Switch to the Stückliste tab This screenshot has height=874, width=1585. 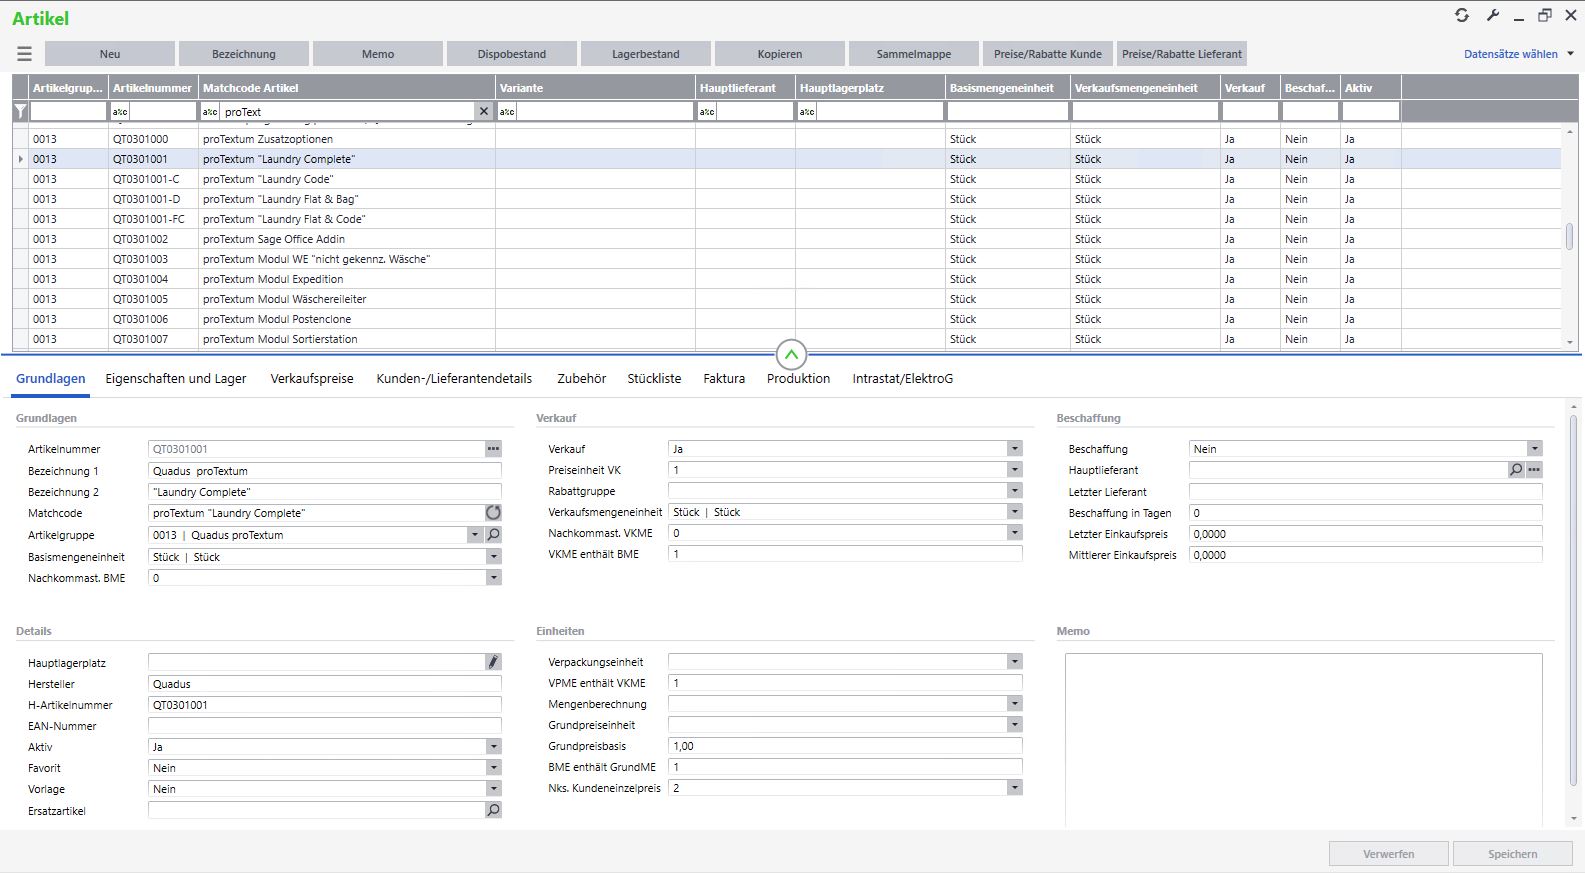pyautogui.click(x=654, y=379)
